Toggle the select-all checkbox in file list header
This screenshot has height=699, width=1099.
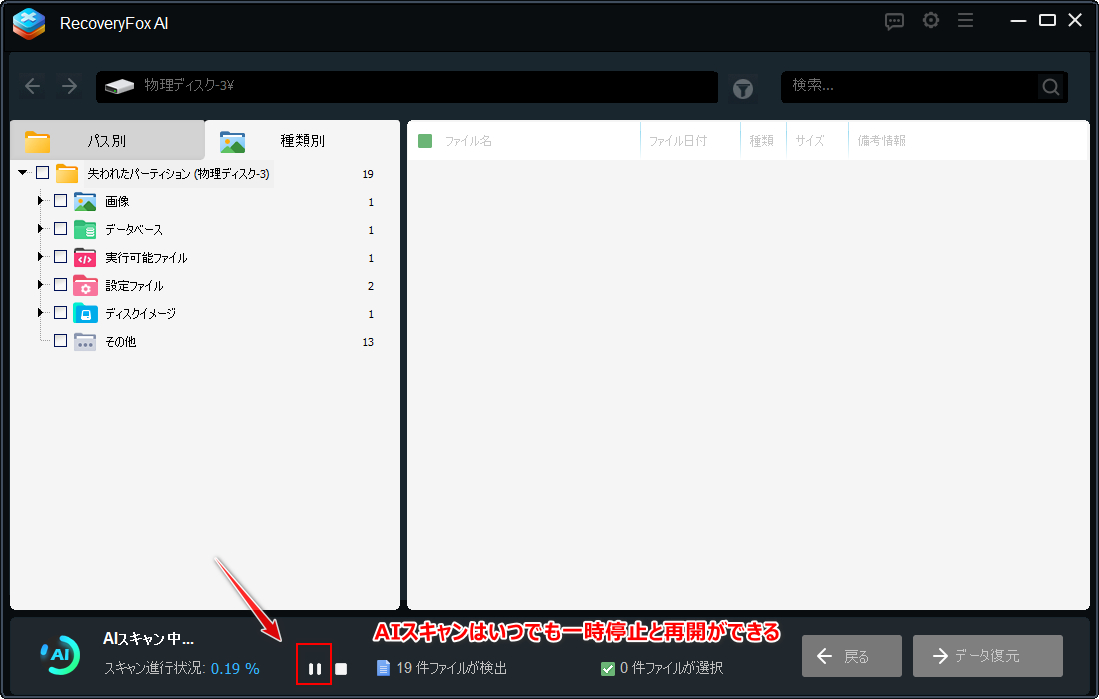tap(425, 141)
